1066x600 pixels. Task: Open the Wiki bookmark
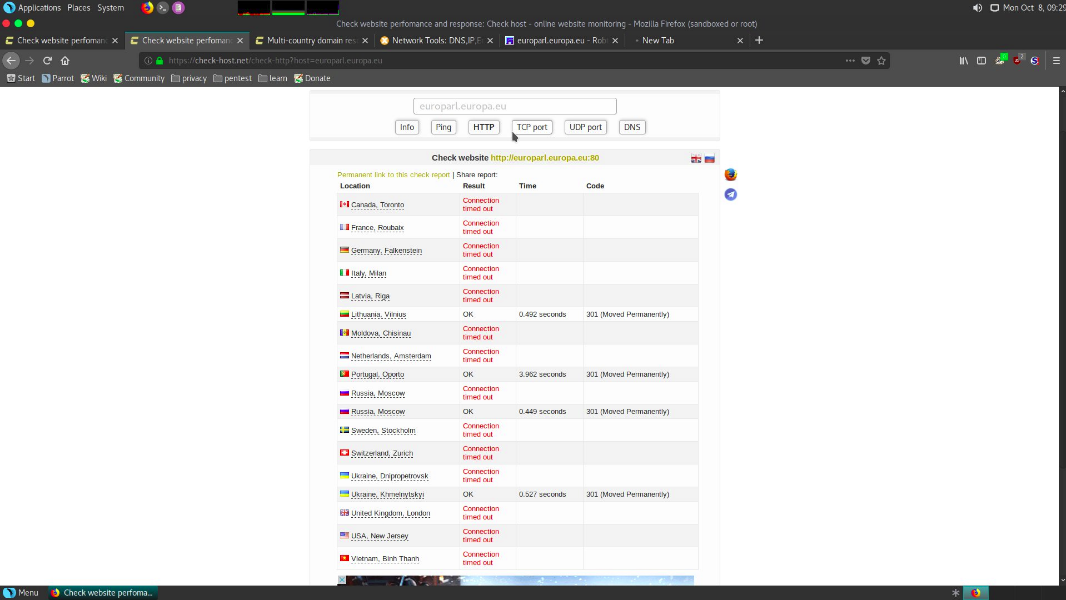pos(94,78)
